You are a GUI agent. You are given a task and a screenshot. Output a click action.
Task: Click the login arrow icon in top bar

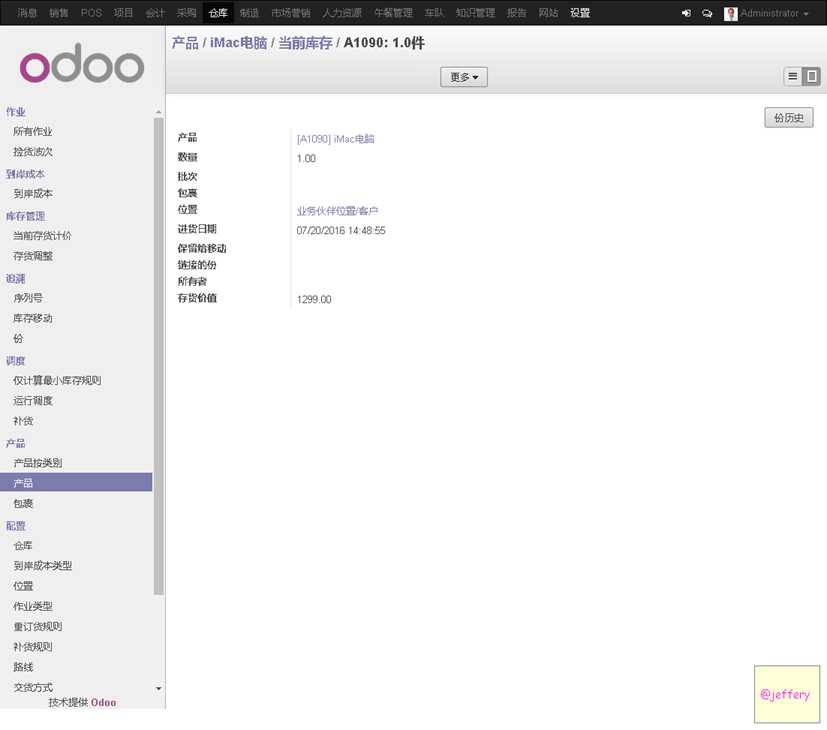(686, 13)
